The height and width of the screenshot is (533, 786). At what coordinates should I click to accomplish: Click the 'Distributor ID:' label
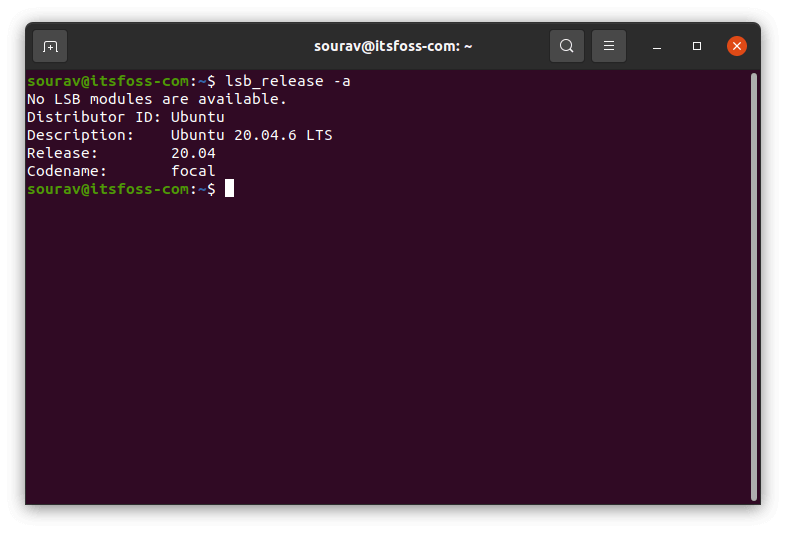[x=94, y=117]
